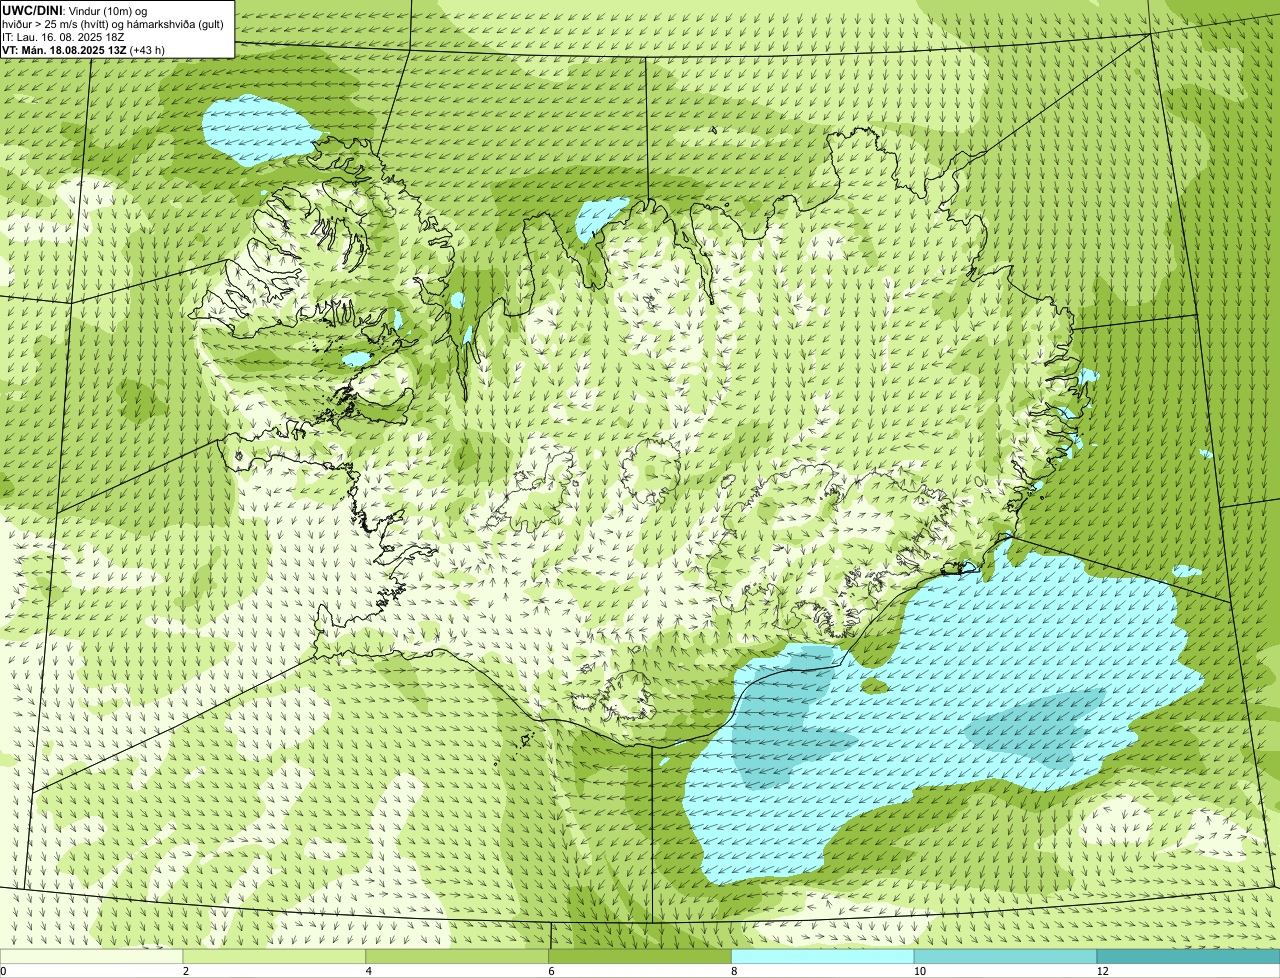Click the 2–4 m/s light green swatch
Image resolution: width=1280 pixels, height=978 pixels.
coord(274,956)
